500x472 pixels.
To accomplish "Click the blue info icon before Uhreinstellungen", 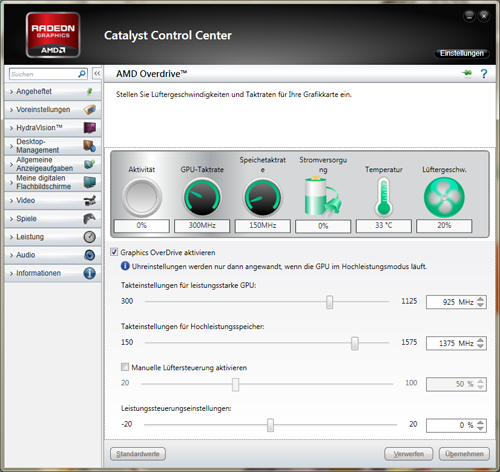I will click(125, 266).
